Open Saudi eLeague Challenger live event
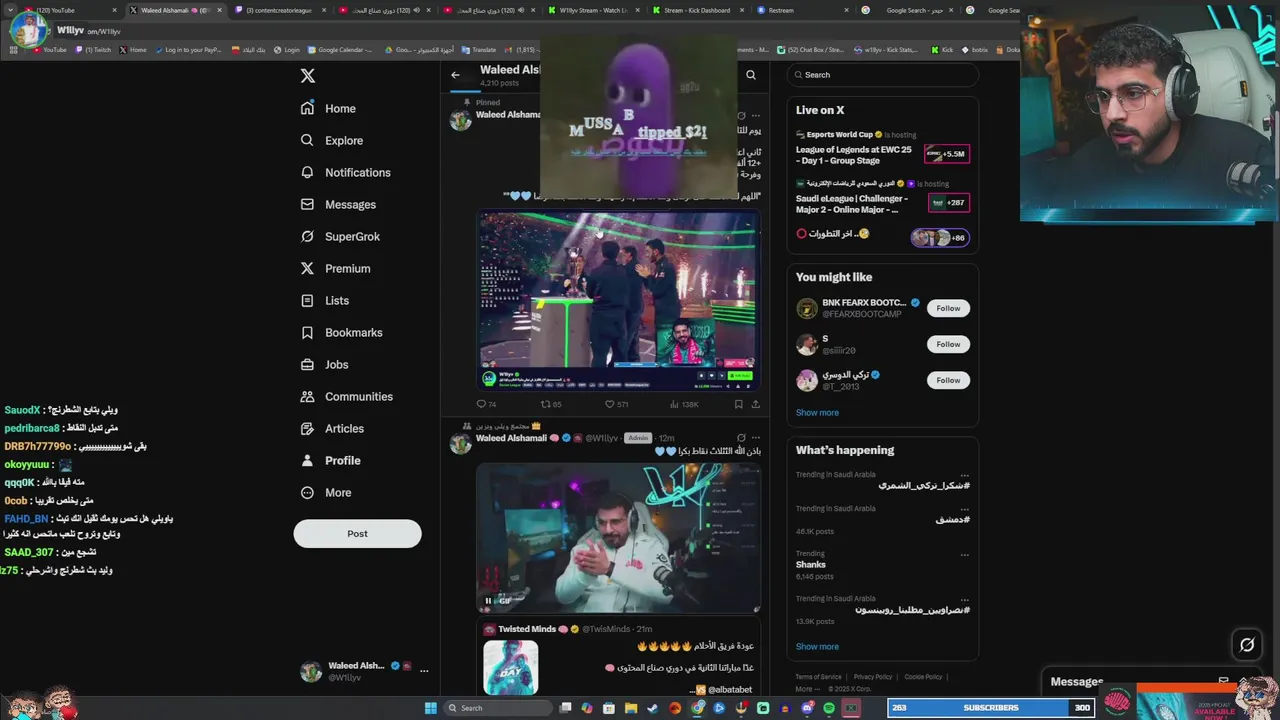 (882, 197)
